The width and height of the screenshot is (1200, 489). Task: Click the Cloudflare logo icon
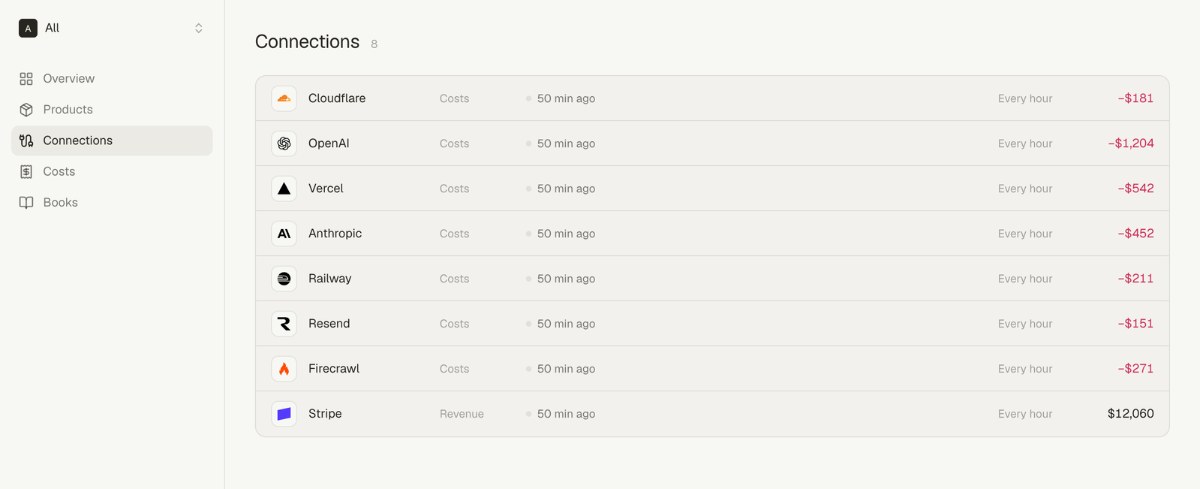[284, 98]
